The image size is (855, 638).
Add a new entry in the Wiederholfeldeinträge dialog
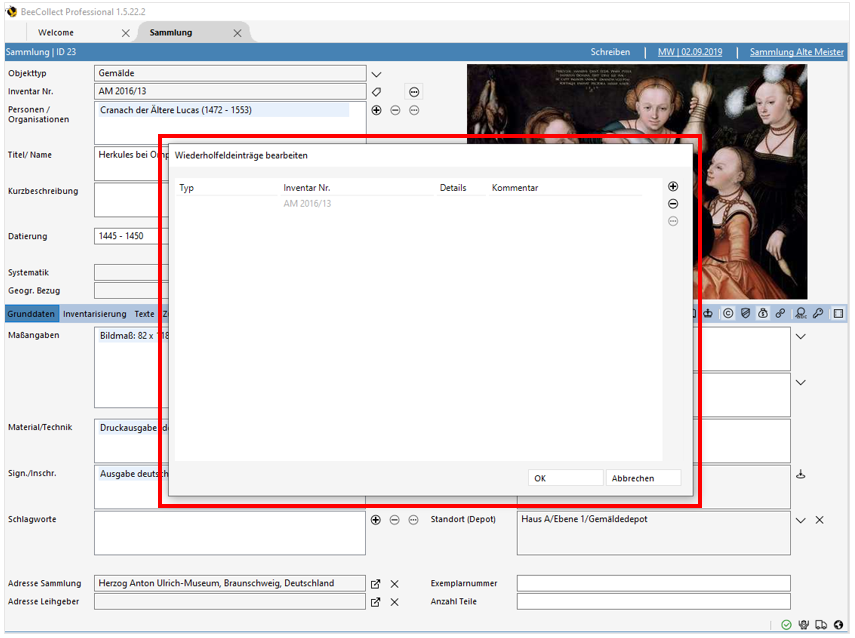coord(673,187)
